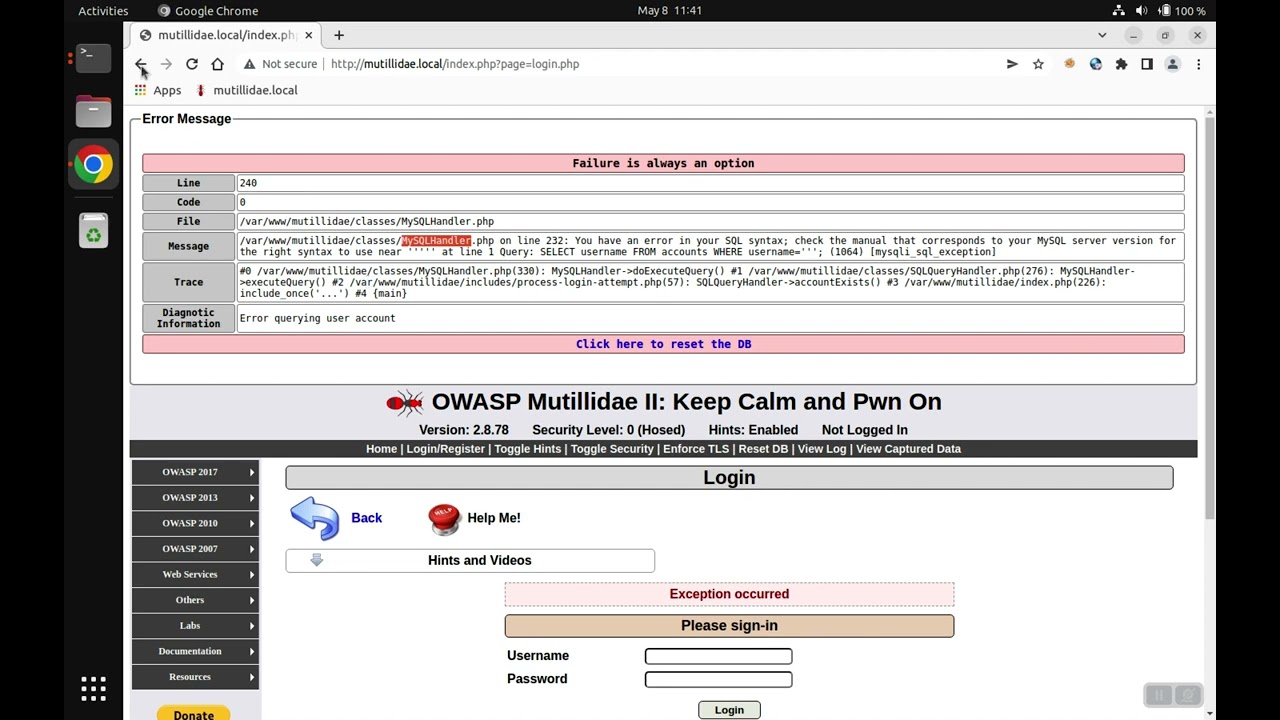
Task: Expand the OWASP 2017 menu
Action: [195, 472]
